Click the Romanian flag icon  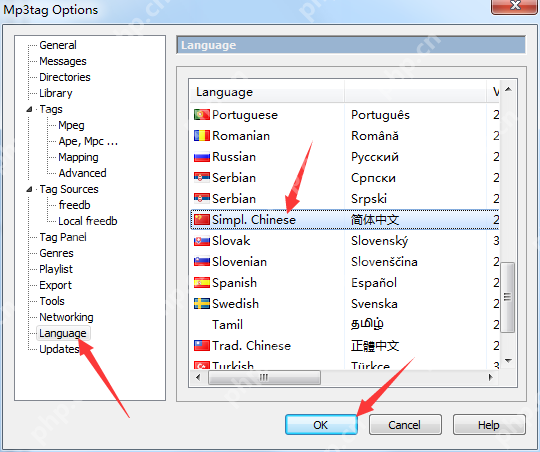click(202, 136)
